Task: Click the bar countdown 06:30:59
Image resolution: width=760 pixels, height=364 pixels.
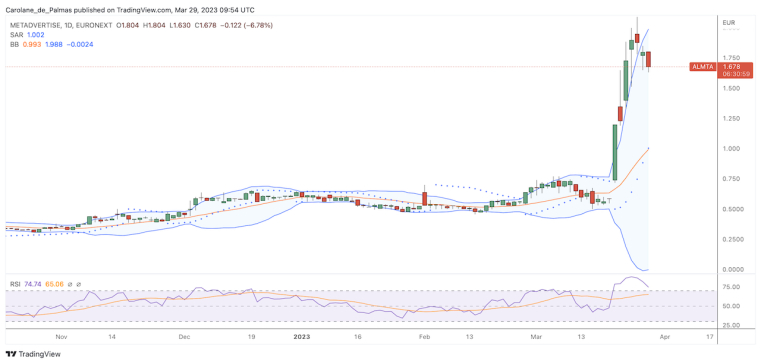Action: pyautogui.click(x=736, y=74)
